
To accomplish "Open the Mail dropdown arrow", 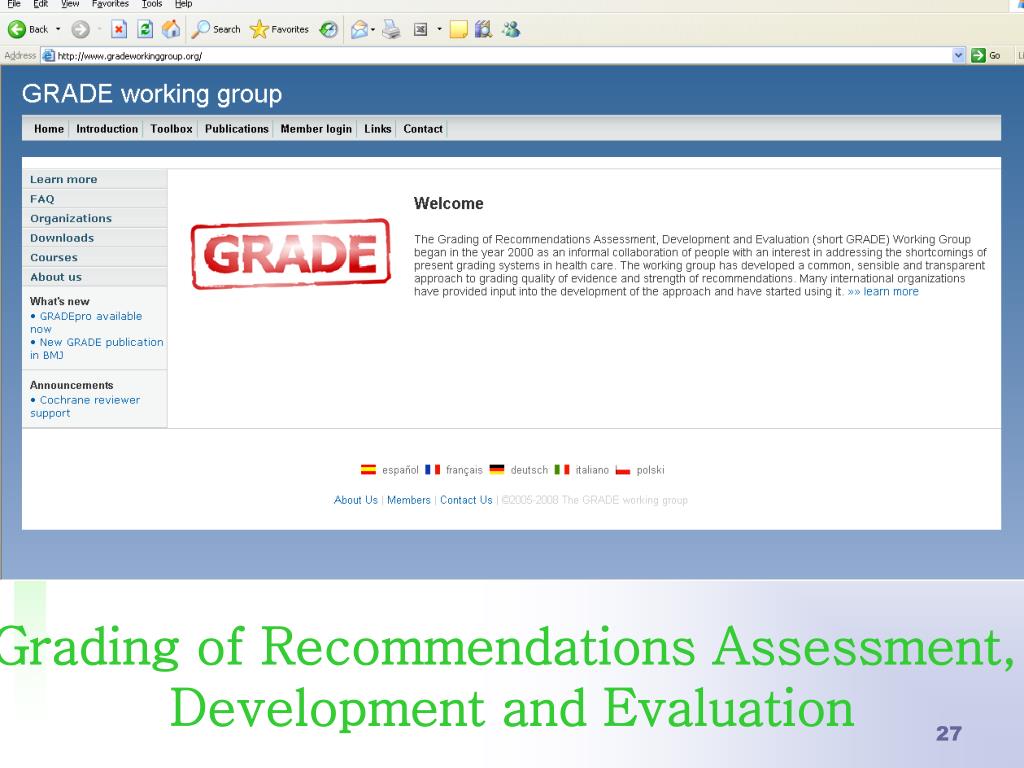I will (373, 29).
